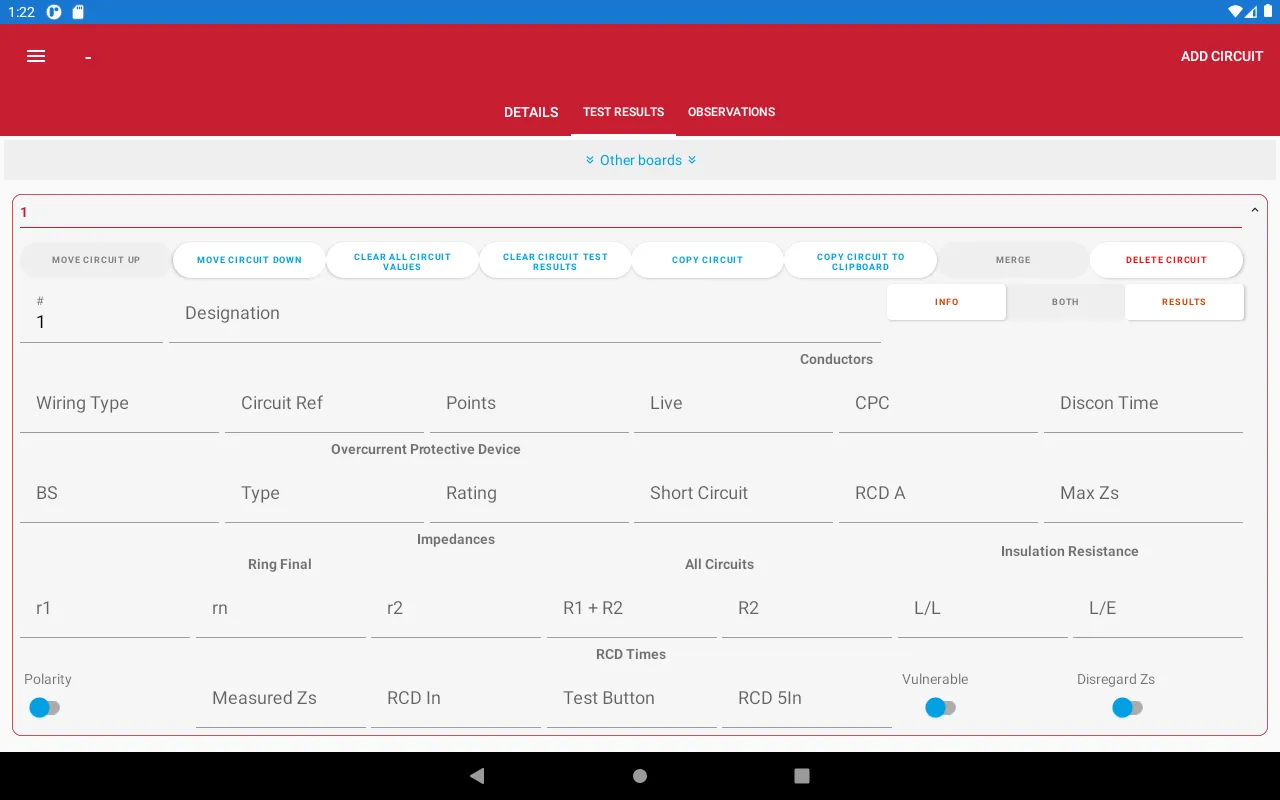Viewport: 1280px width, 800px height.
Task: Clear the circuit test results
Action: (x=555, y=259)
